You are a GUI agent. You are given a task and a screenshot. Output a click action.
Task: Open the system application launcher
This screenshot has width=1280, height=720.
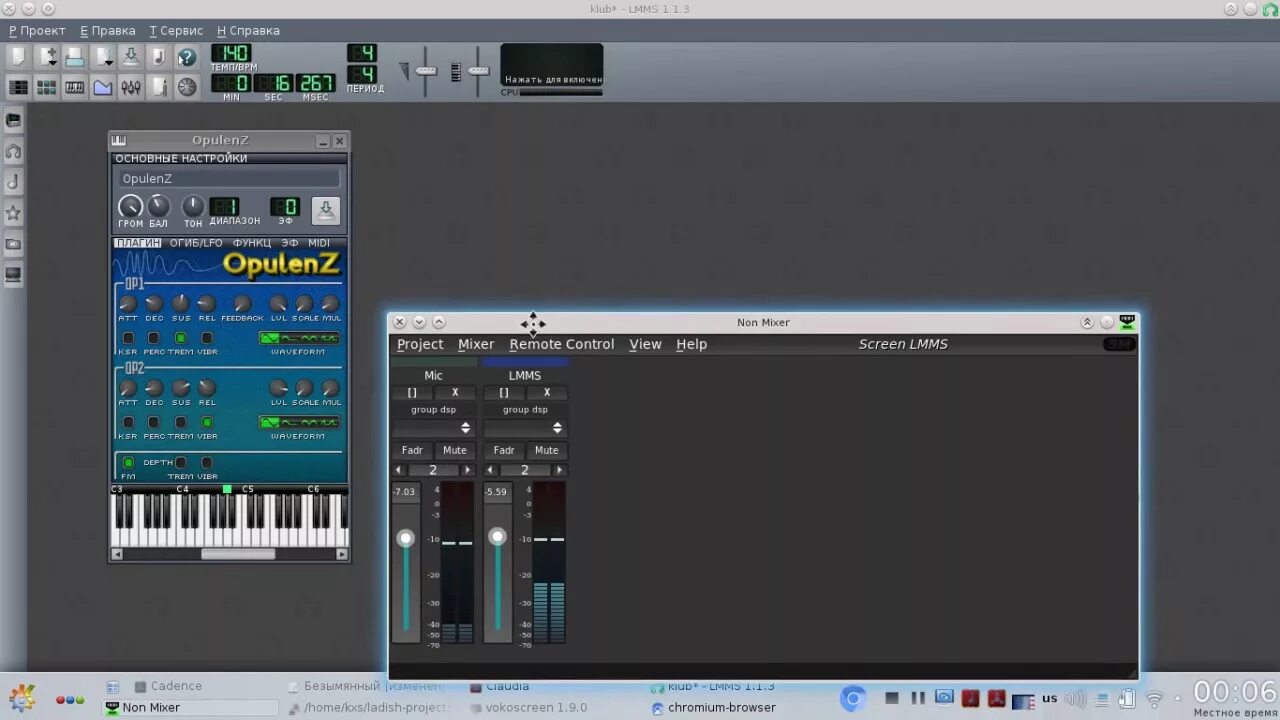point(22,697)
